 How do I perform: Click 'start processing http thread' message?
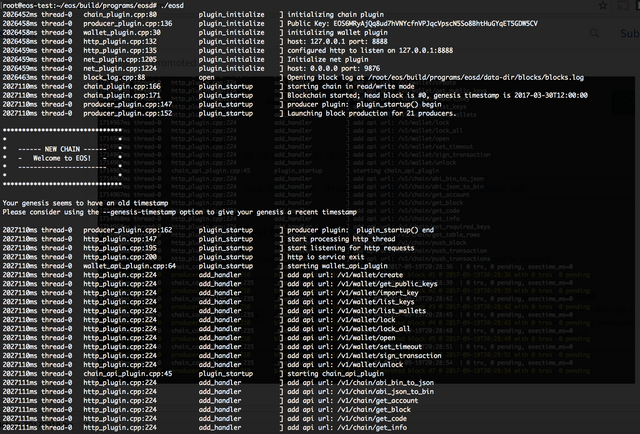(341, 239)
